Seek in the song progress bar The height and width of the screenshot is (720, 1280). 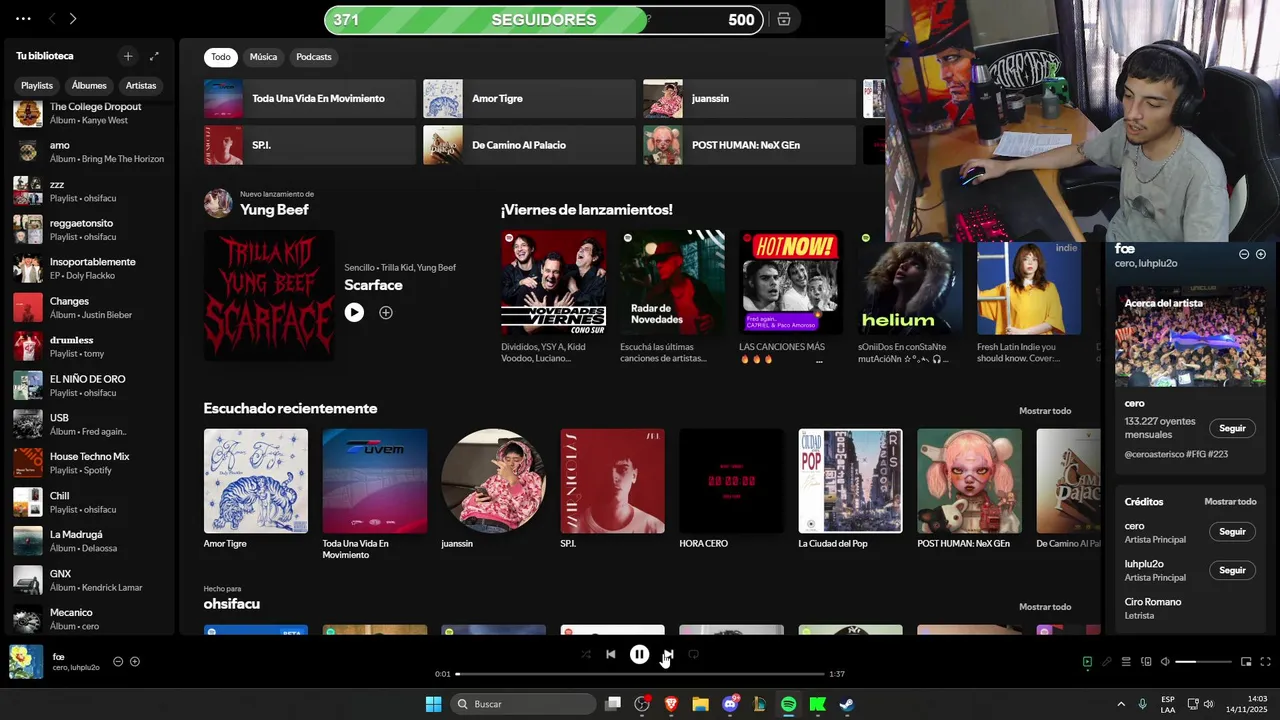click(640, 674)
